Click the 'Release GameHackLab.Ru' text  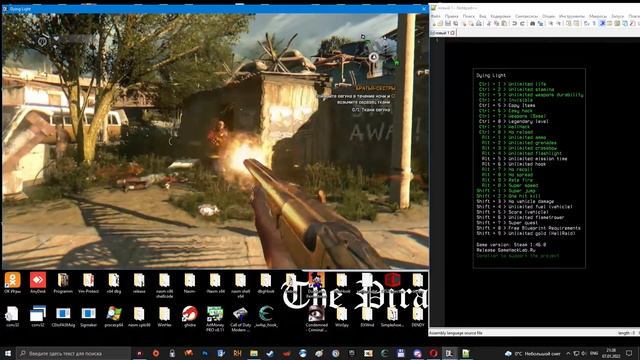(x=506, y=250)
